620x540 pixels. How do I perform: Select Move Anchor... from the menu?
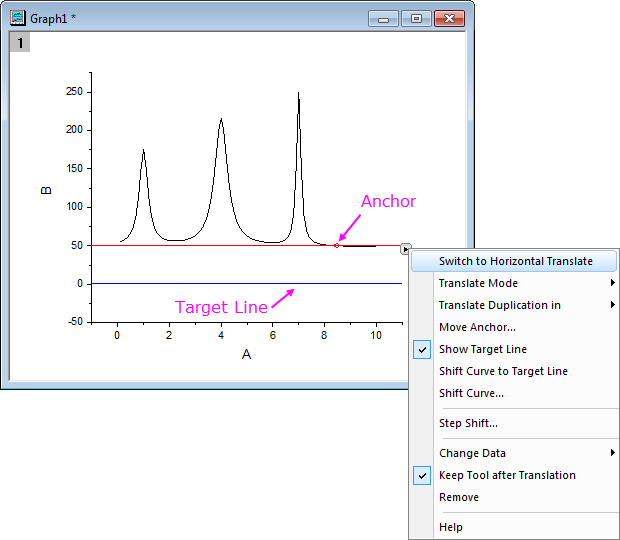point(477,327)
